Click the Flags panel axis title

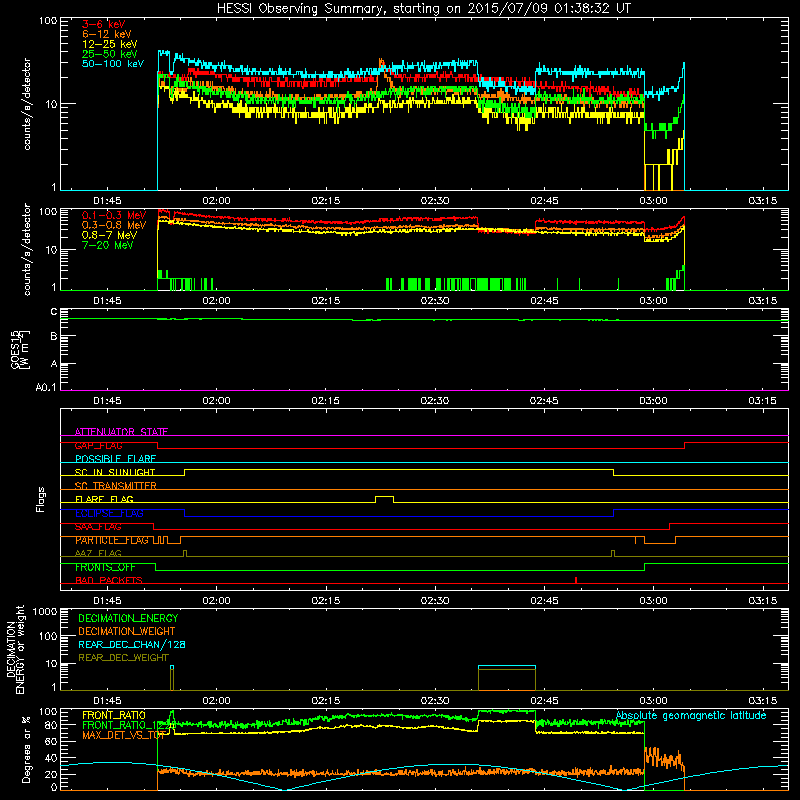41,499
